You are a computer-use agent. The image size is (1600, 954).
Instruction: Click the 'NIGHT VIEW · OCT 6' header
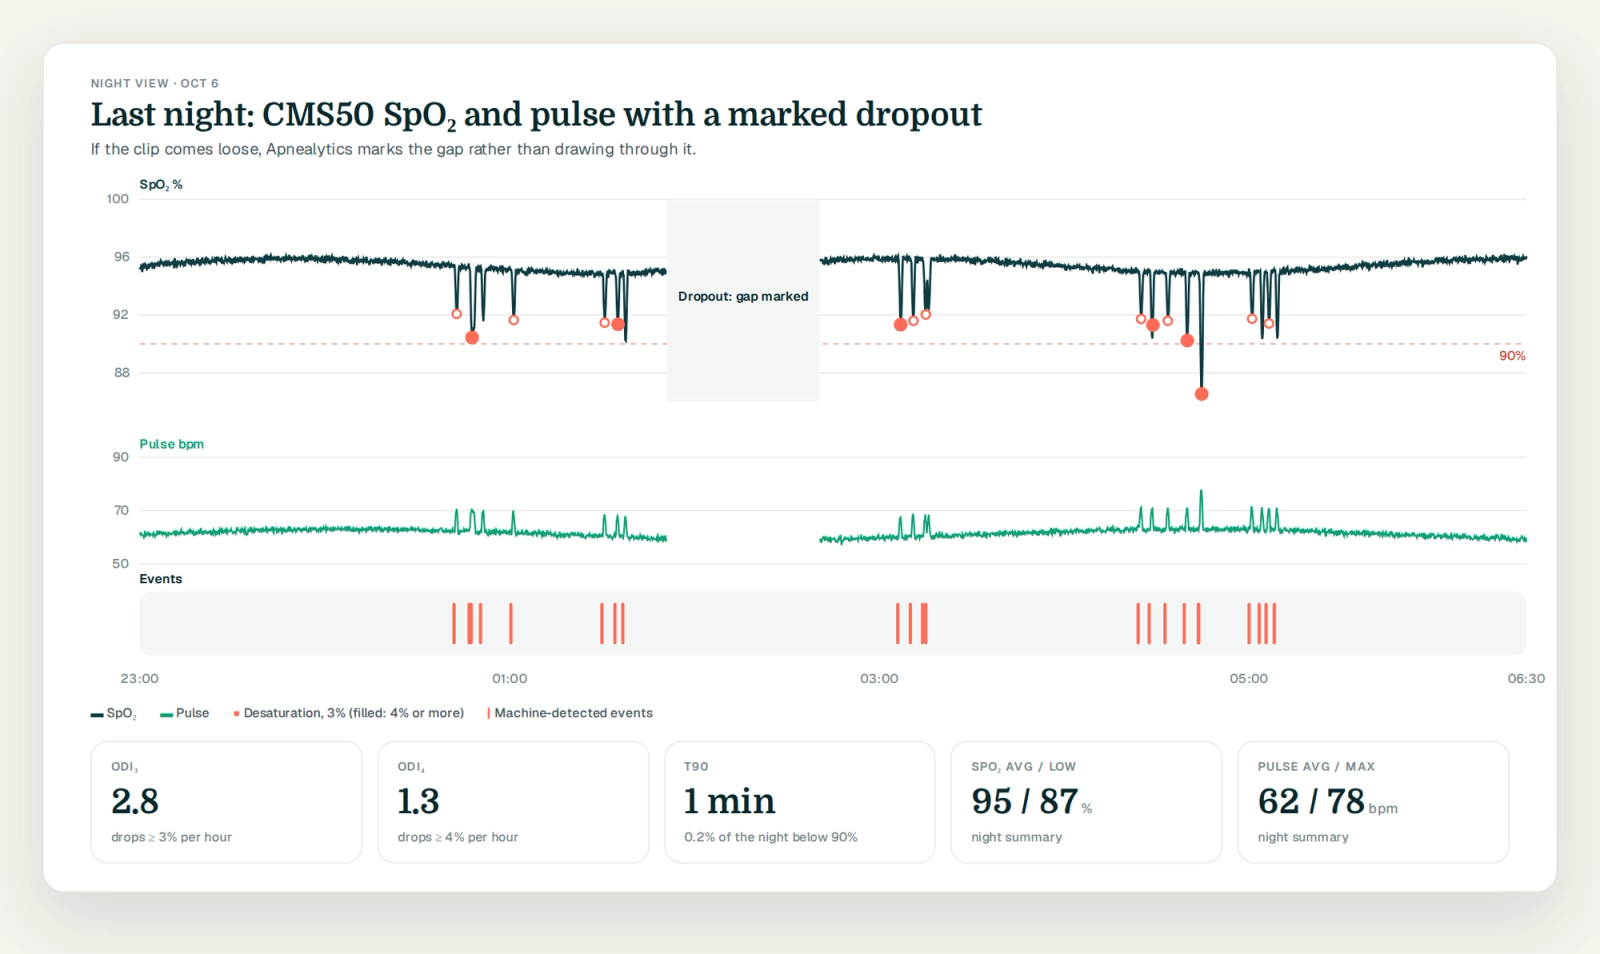click(154, 83)
